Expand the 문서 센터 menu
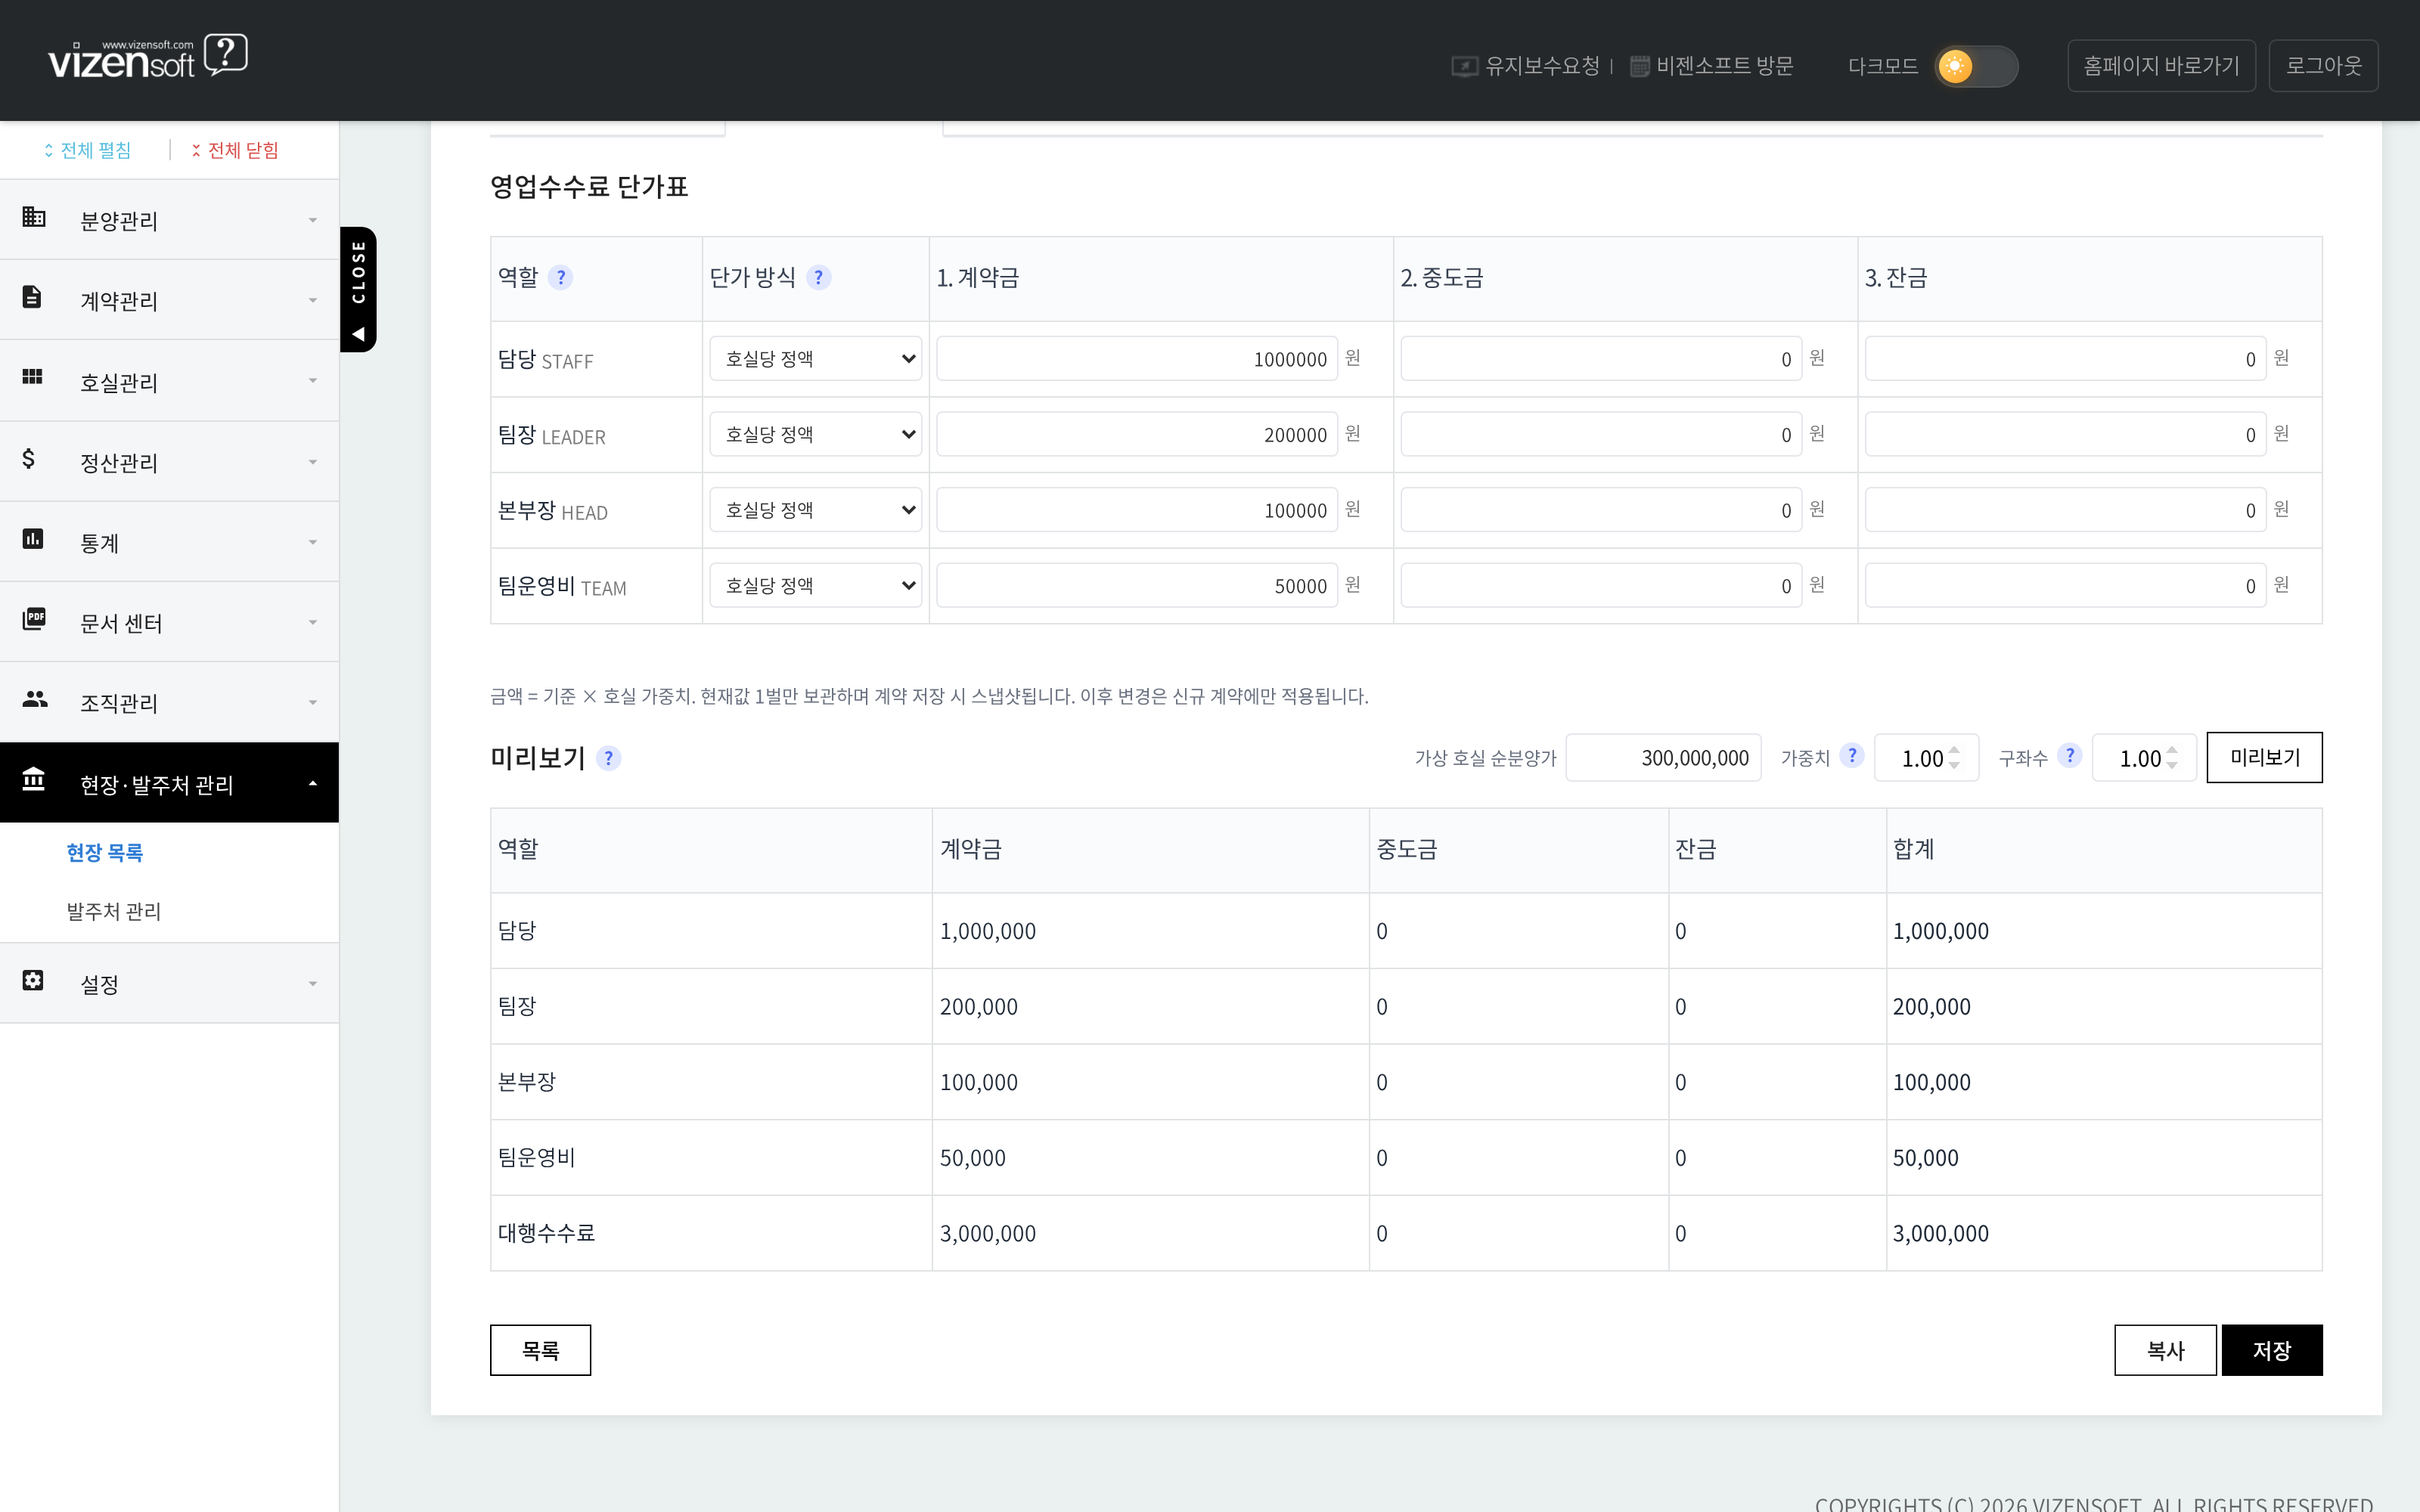 [x=169, y=622]
